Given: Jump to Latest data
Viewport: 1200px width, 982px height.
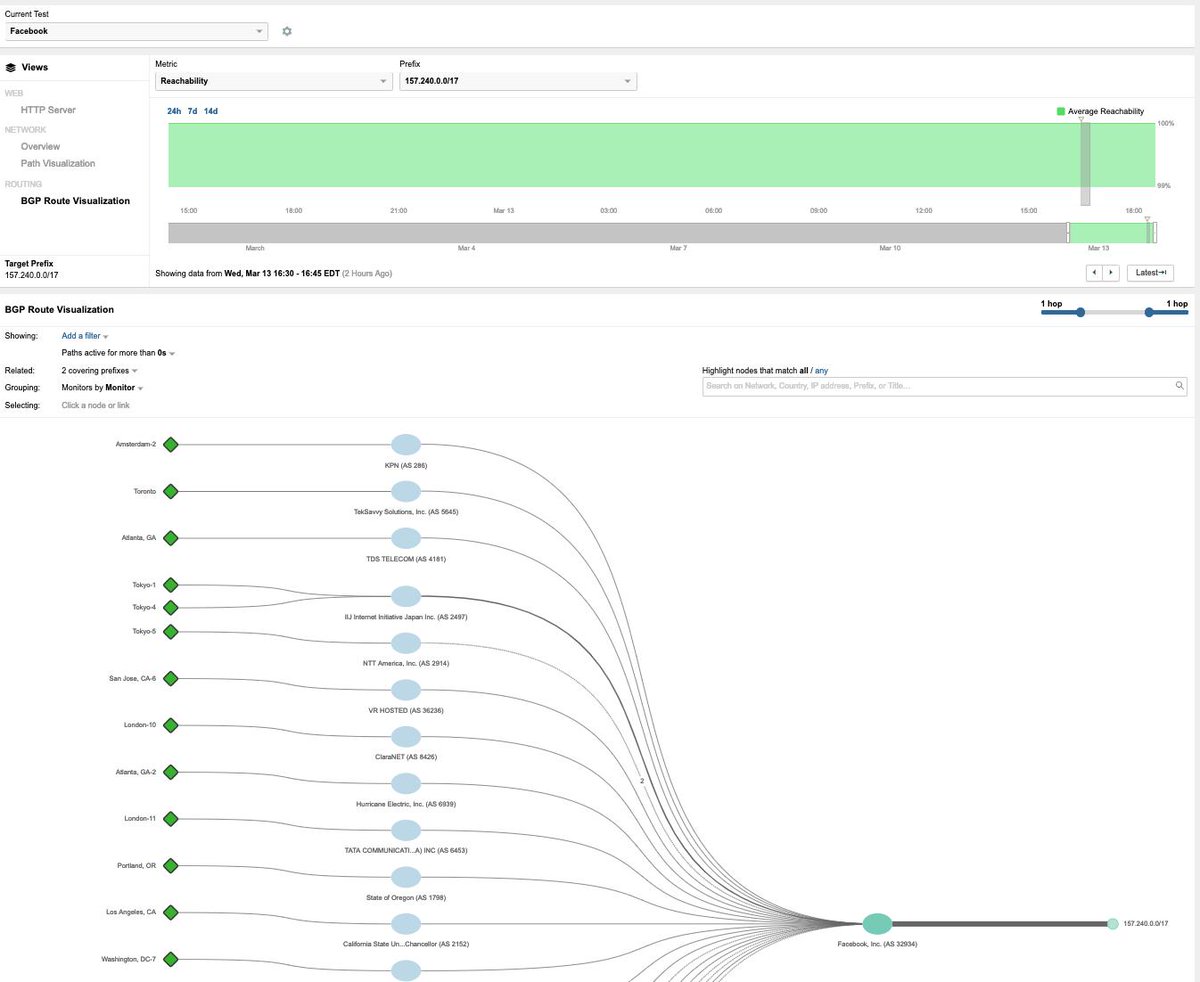Looking at the screenshot, I should point(1150,273).
